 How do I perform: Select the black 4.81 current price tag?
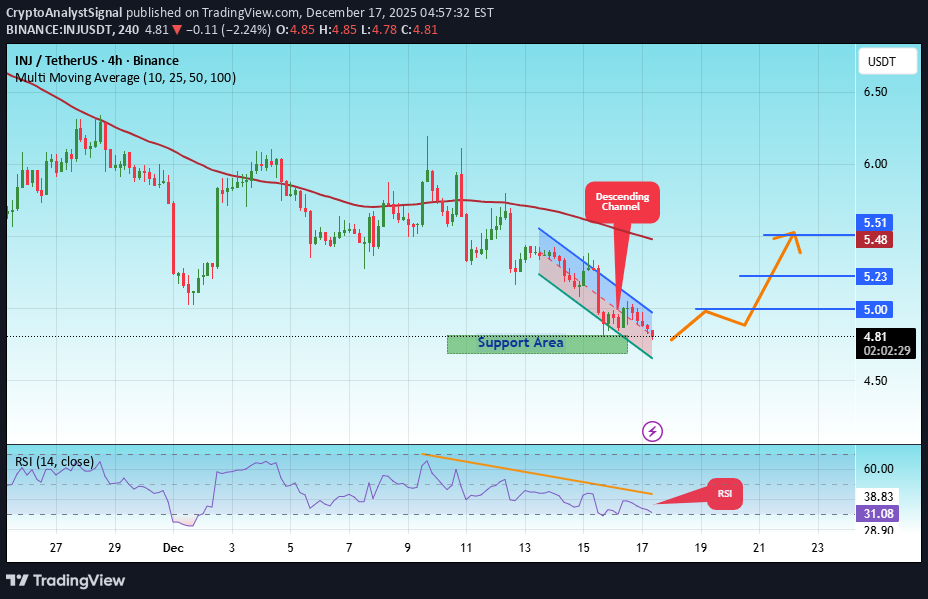click(874, 338)
